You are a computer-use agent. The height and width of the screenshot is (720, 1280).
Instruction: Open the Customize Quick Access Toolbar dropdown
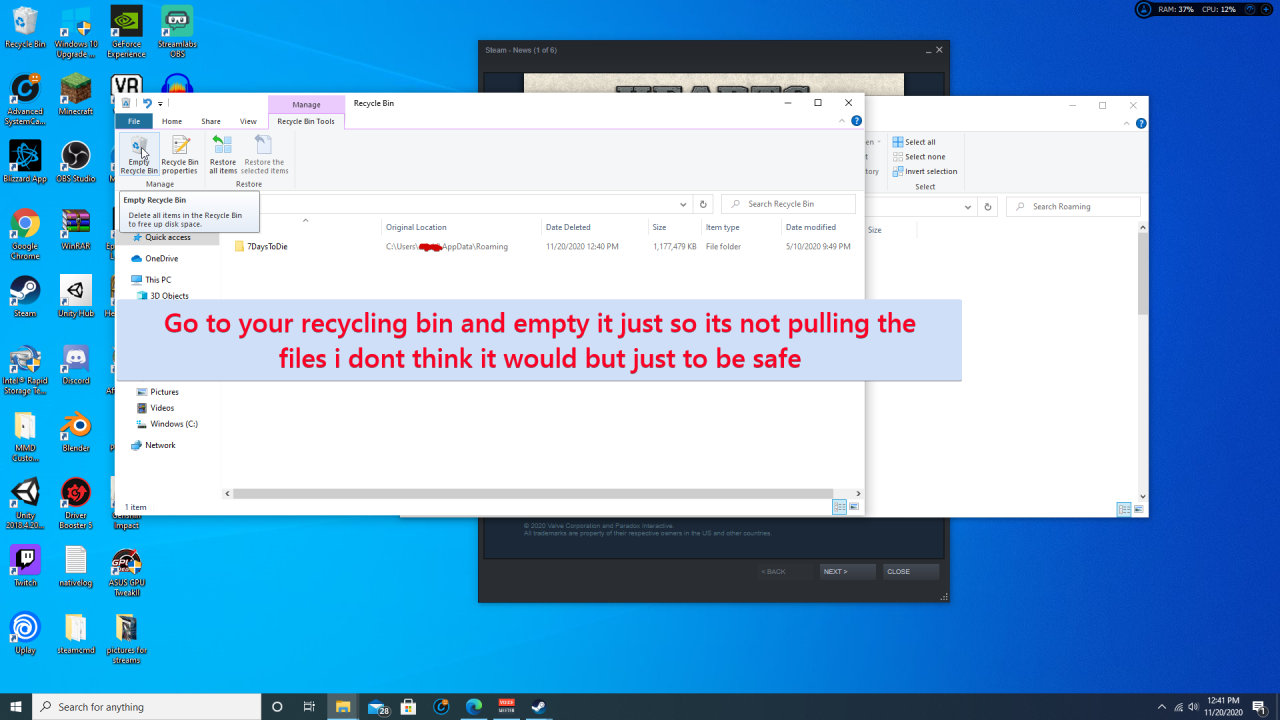click(x=160, y=103)
